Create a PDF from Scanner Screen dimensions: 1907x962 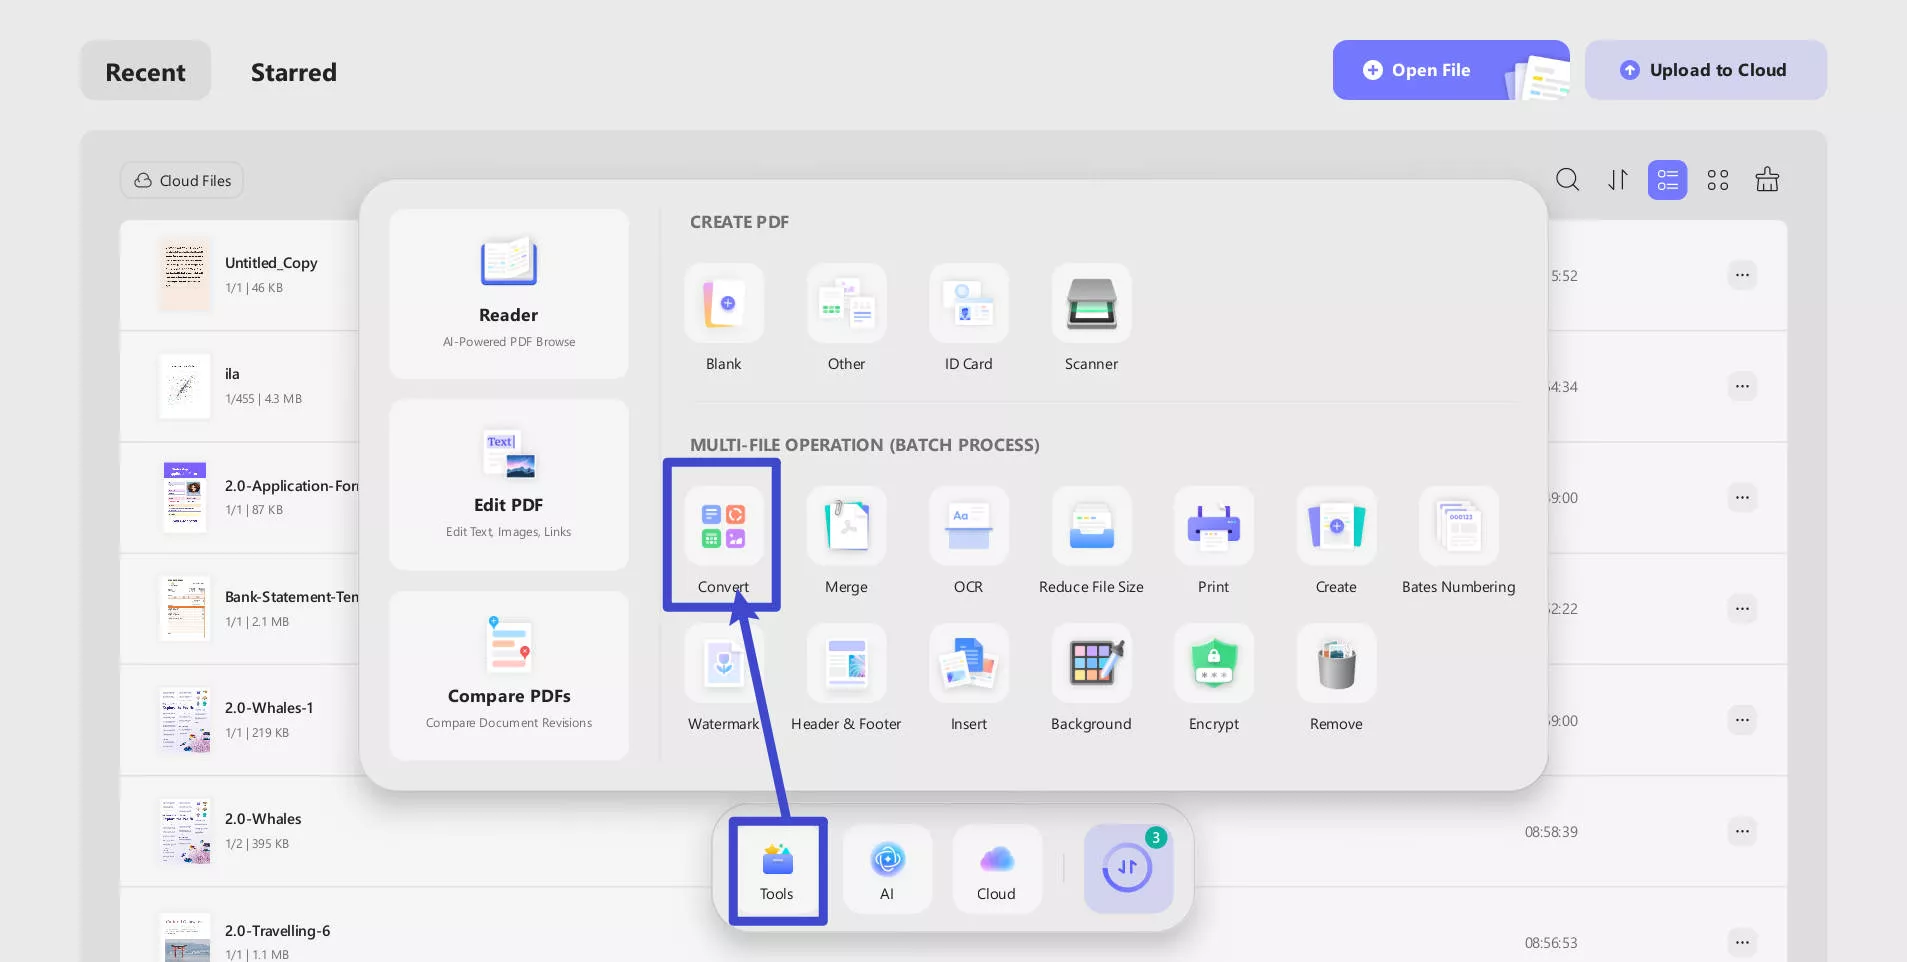click(1091, 304)
